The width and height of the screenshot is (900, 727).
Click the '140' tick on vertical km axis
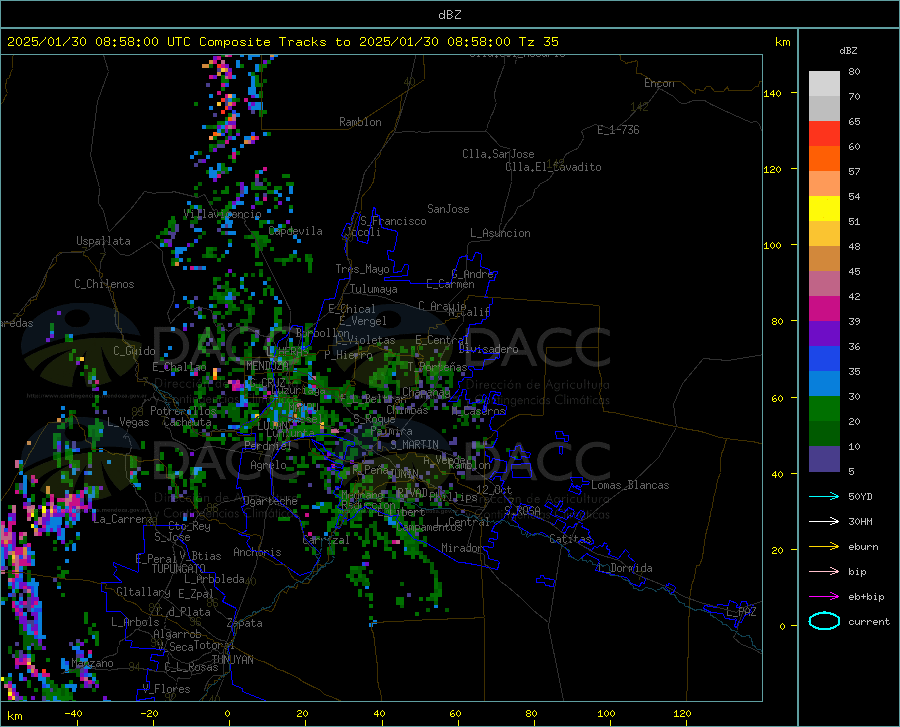pyautogui.click(x=772, y=93)
